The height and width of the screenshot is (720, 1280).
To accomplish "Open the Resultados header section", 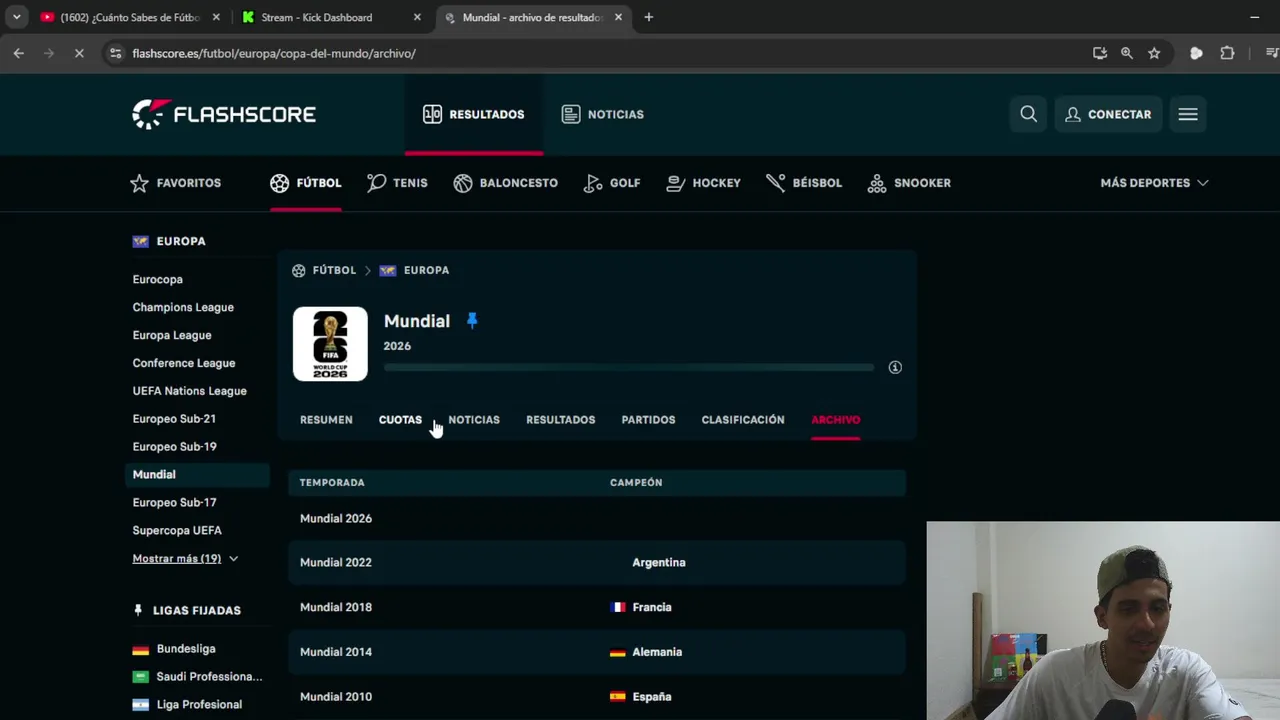I will pyautogui.click(x=474, y=114).
